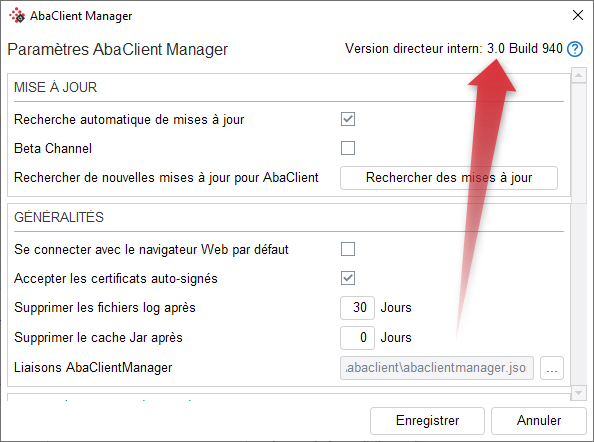Click the Jar cache days field showing 0

pos(357,337)
